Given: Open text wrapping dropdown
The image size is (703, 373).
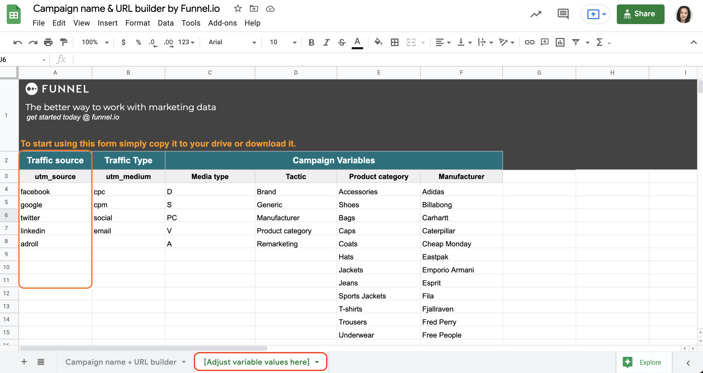Looking at the screenshot, I should (485, 43).
